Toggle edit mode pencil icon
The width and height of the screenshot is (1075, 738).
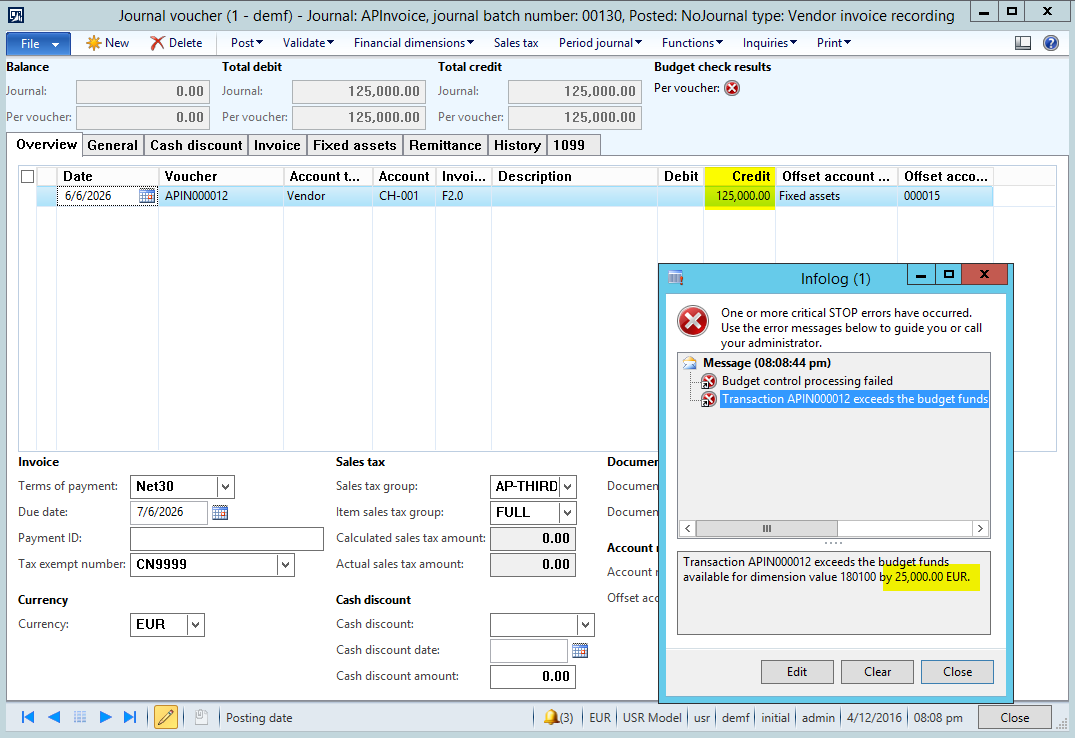[166, 717]
